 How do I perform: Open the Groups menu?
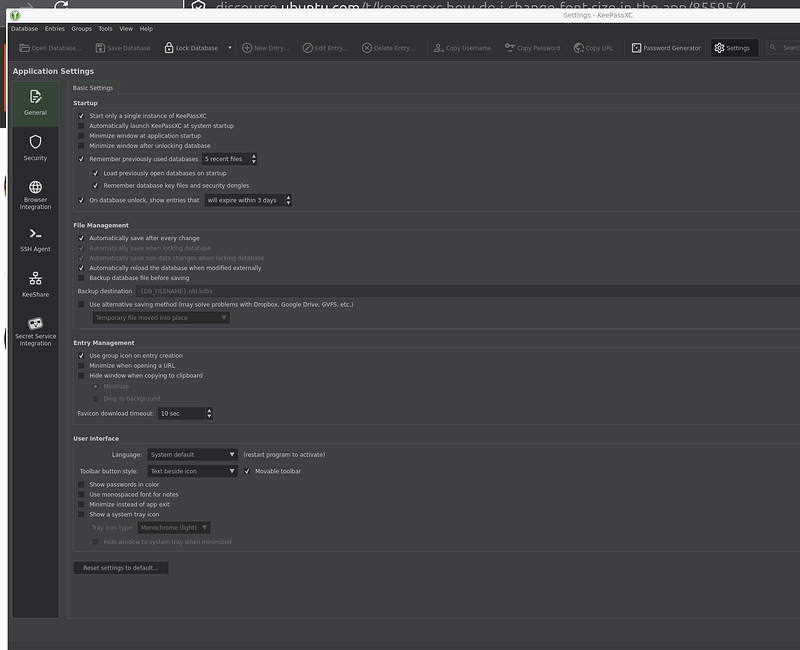click(x=82, y=29)
